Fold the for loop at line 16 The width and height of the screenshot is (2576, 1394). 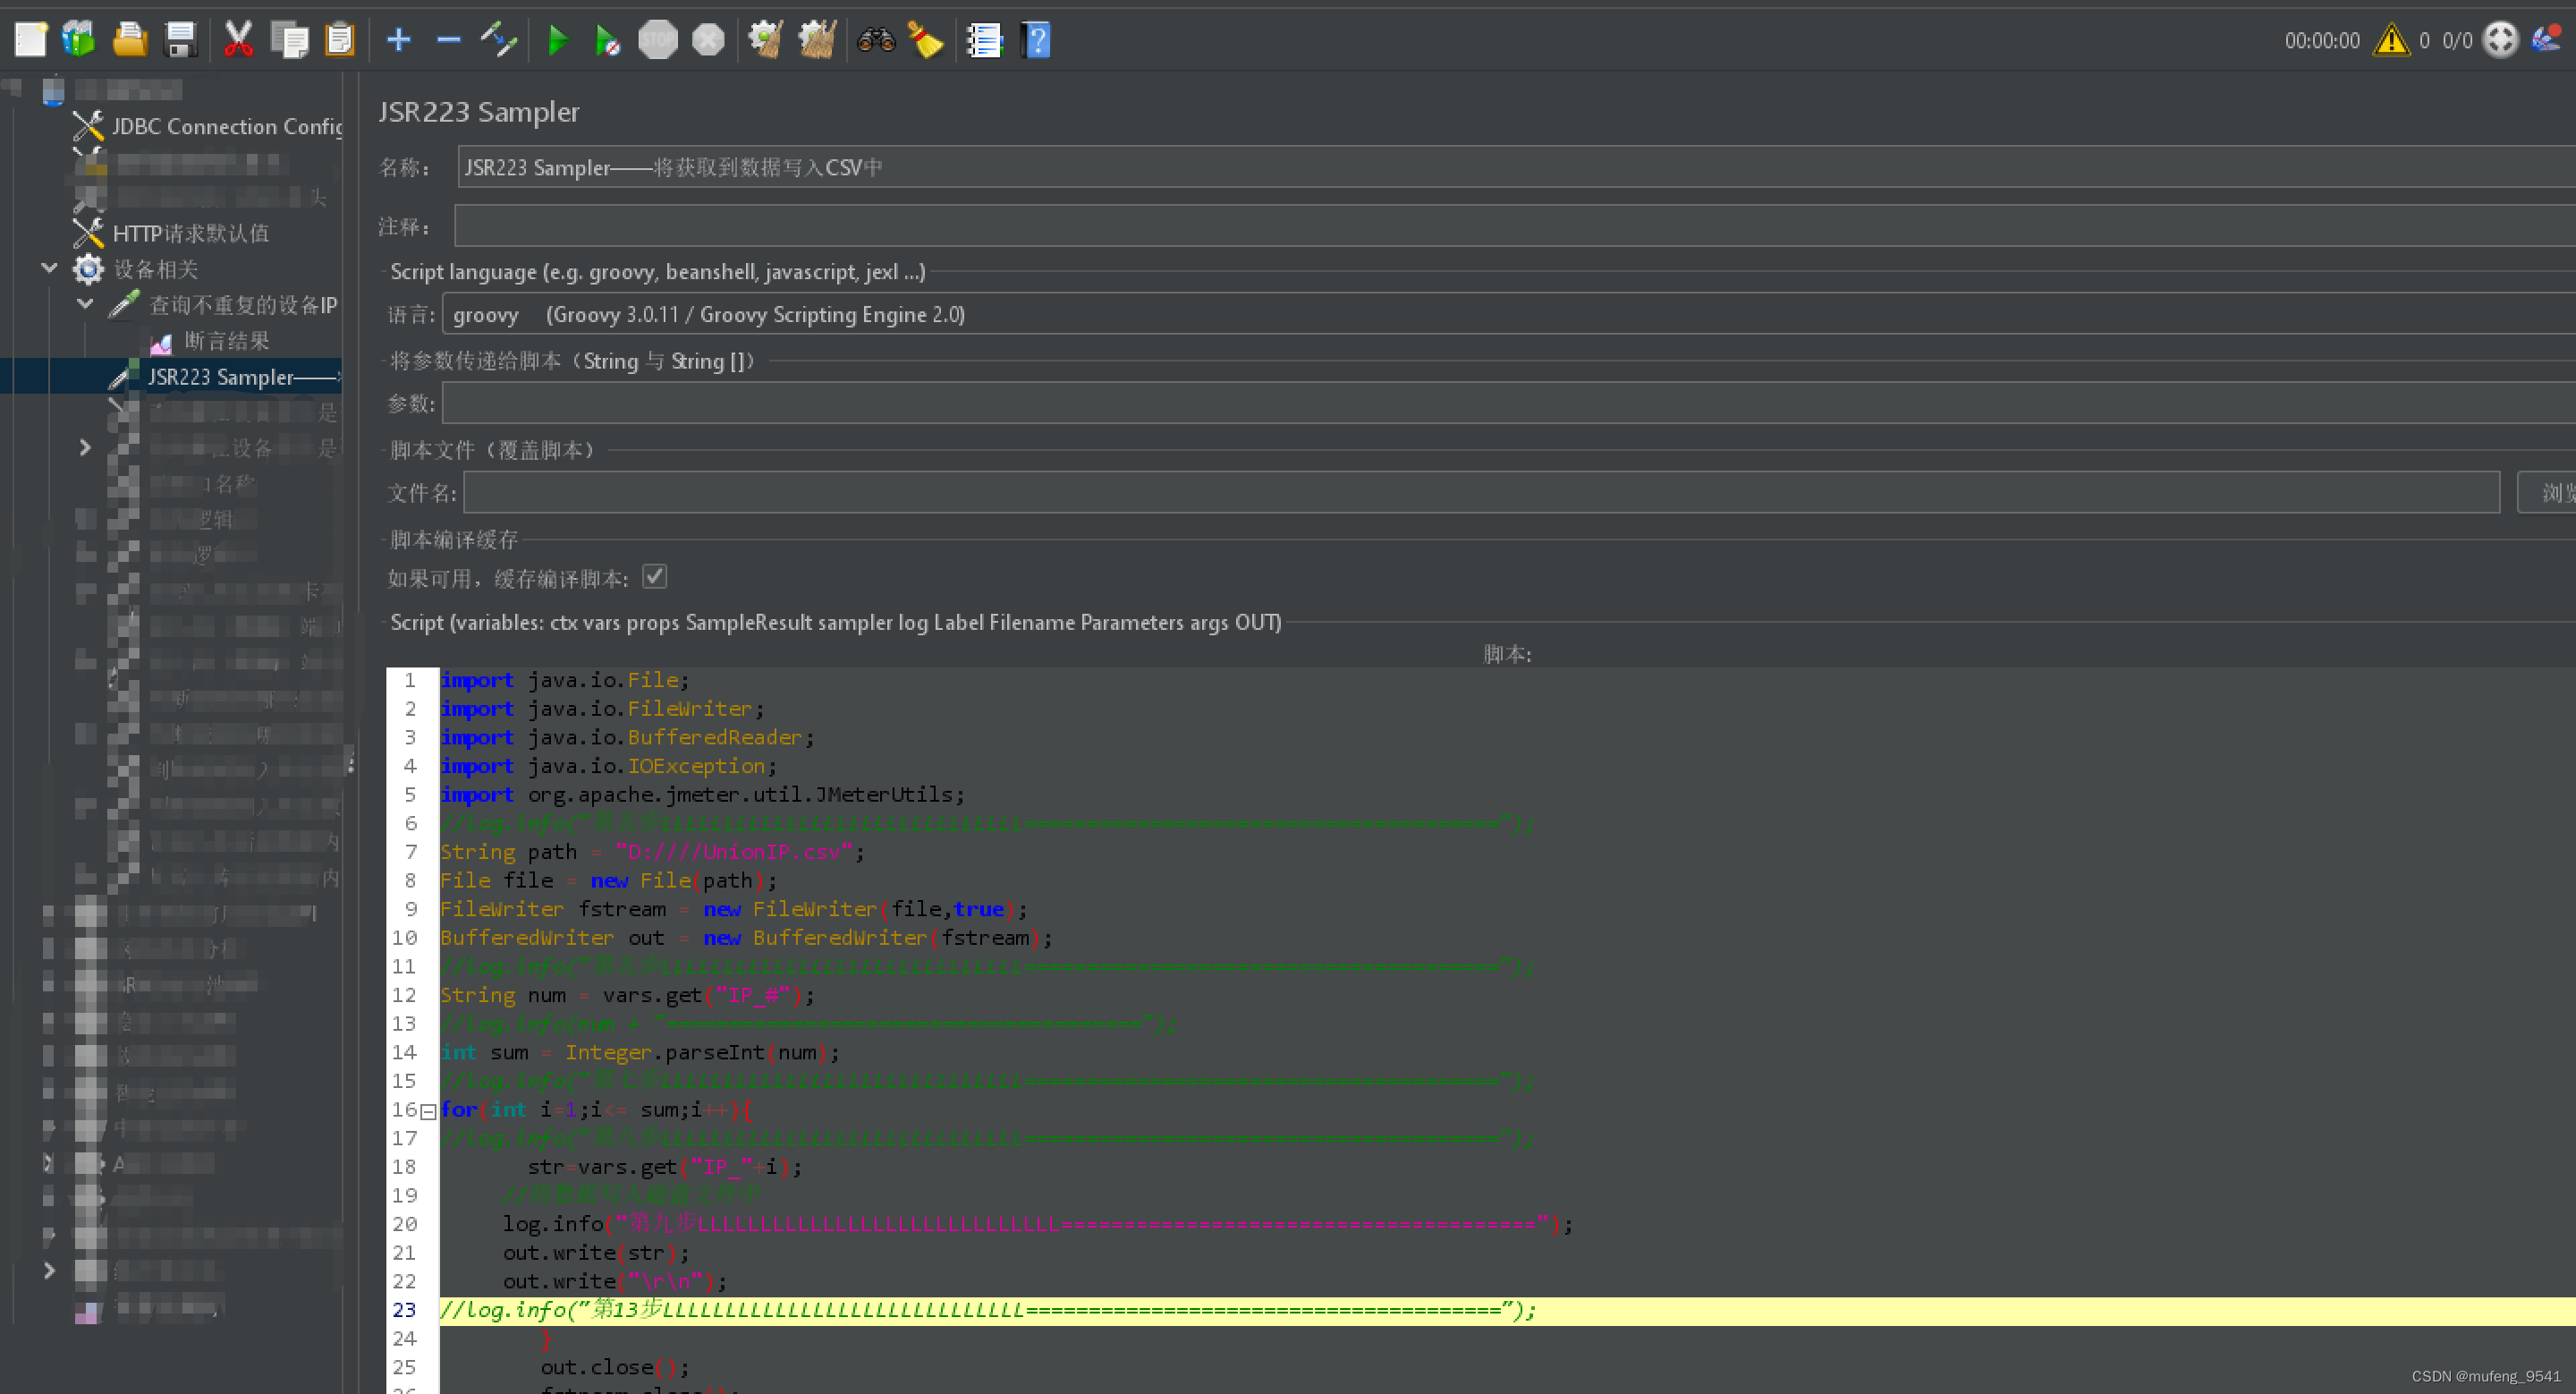[428, 1111]
